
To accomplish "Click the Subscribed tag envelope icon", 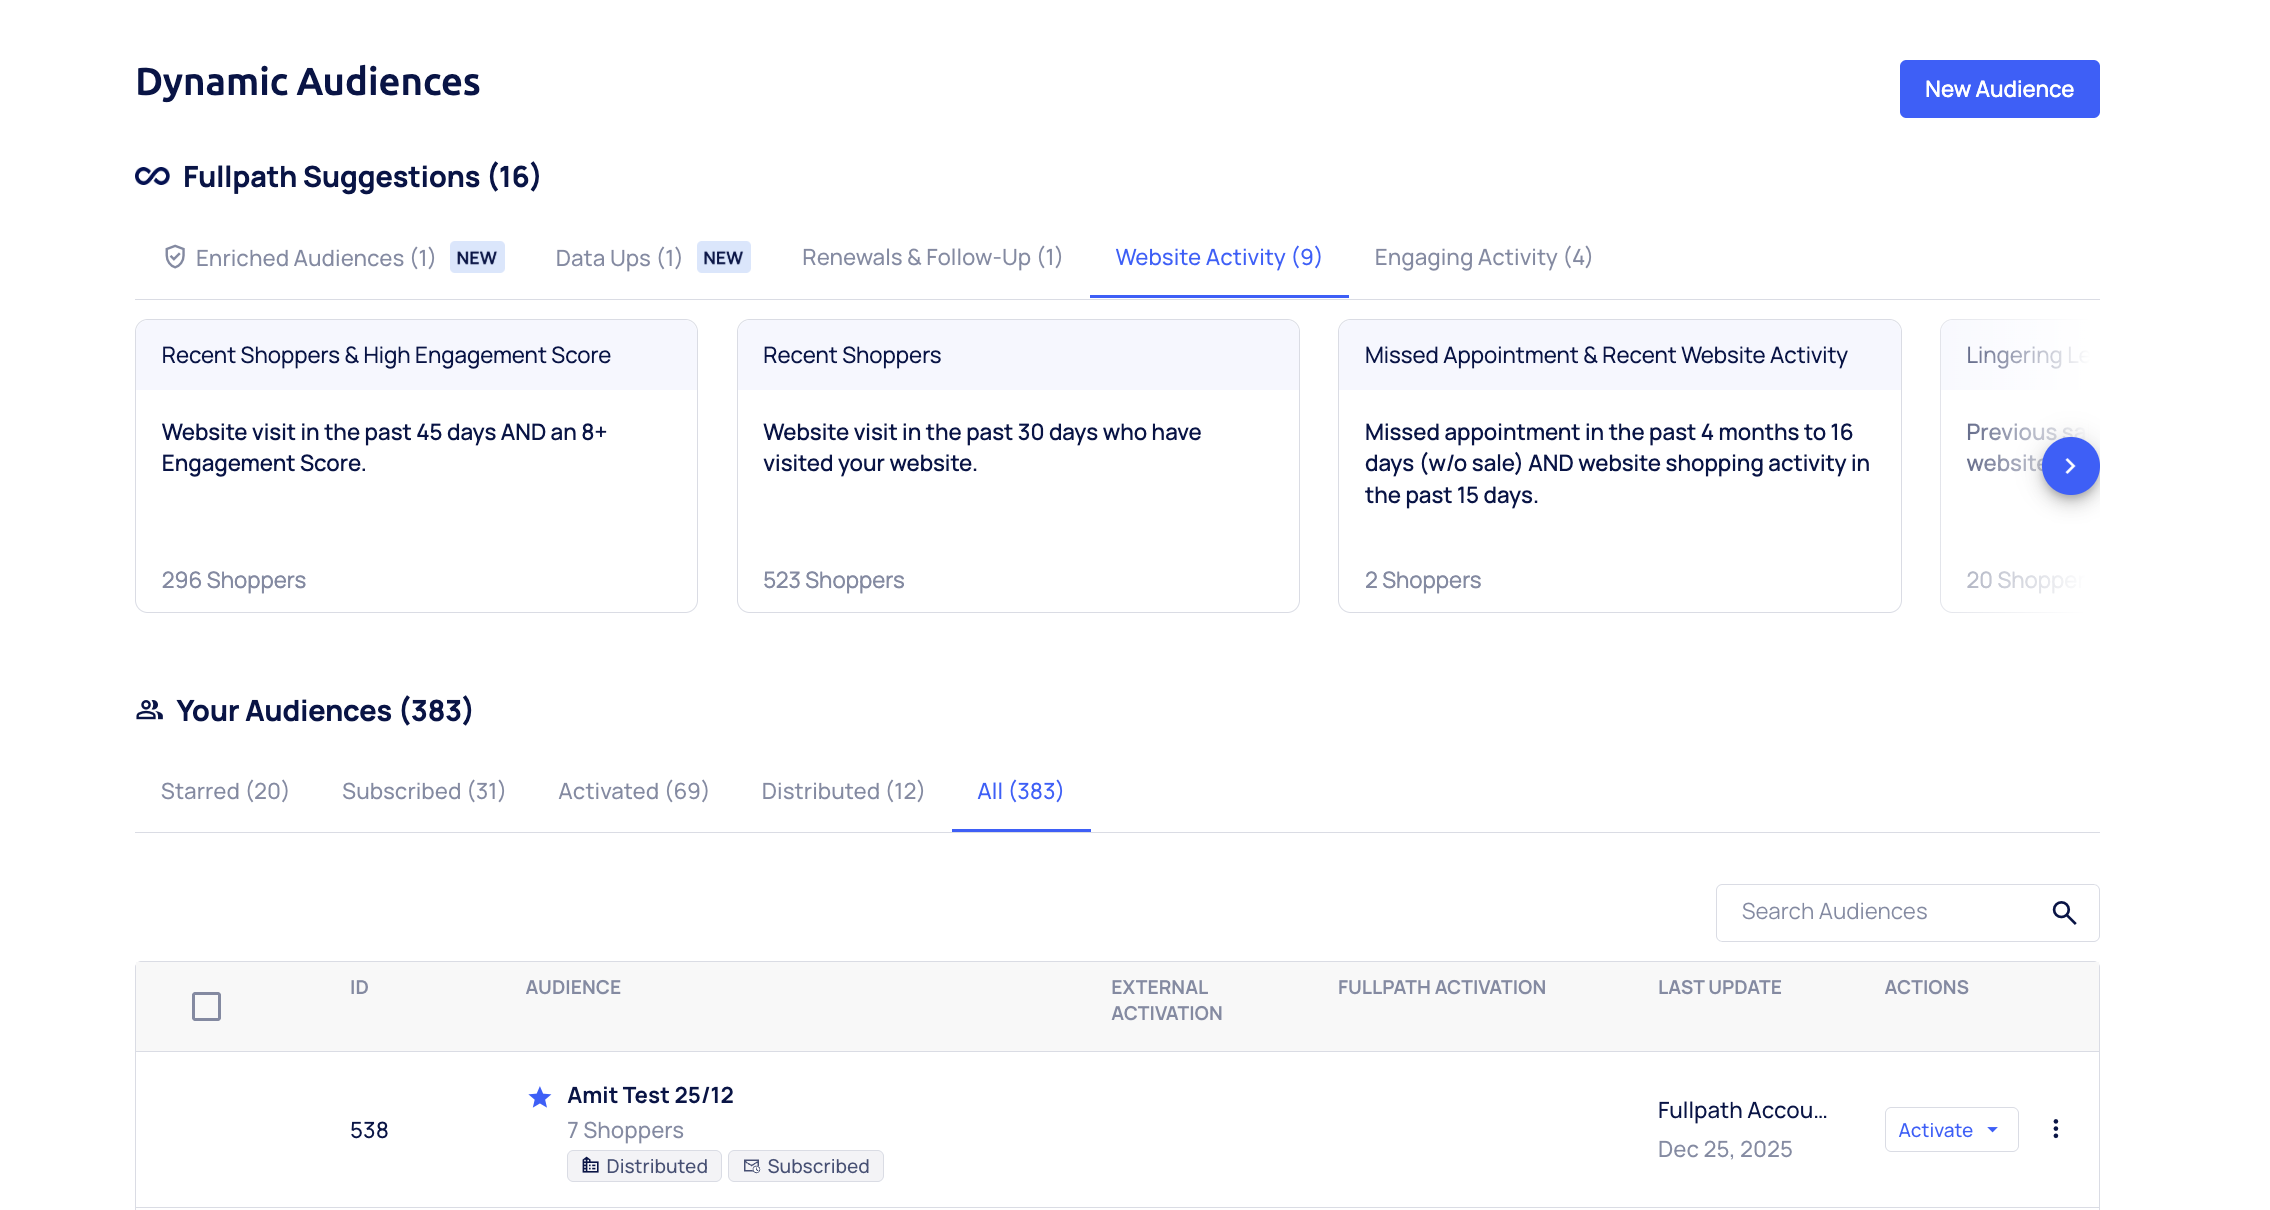I will point(752,1166).
